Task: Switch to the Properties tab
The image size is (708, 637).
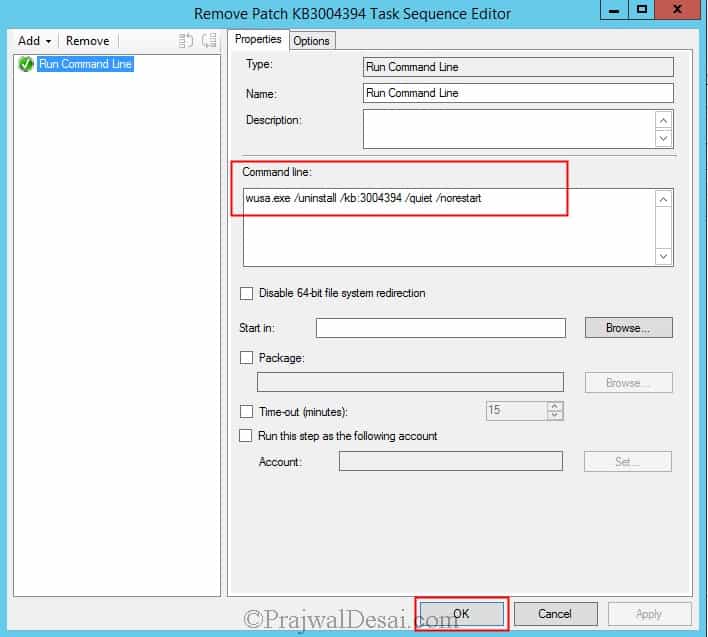Action: (258, 39)
